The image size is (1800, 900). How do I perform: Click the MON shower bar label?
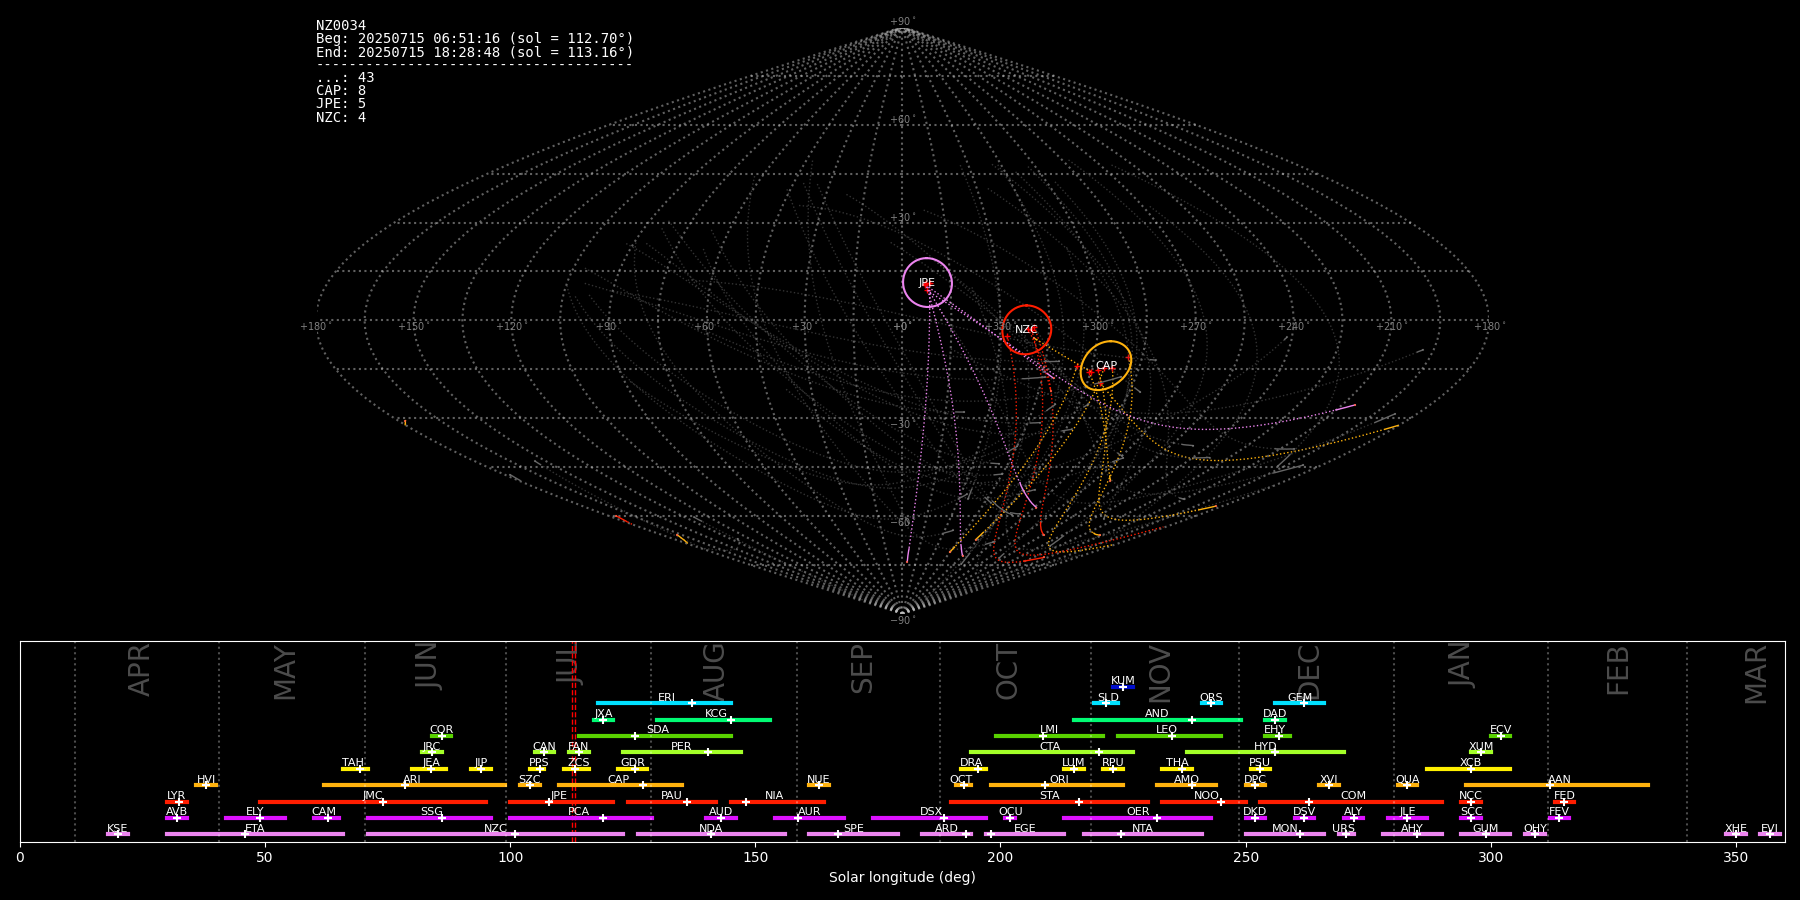[x=1285, y=829]
